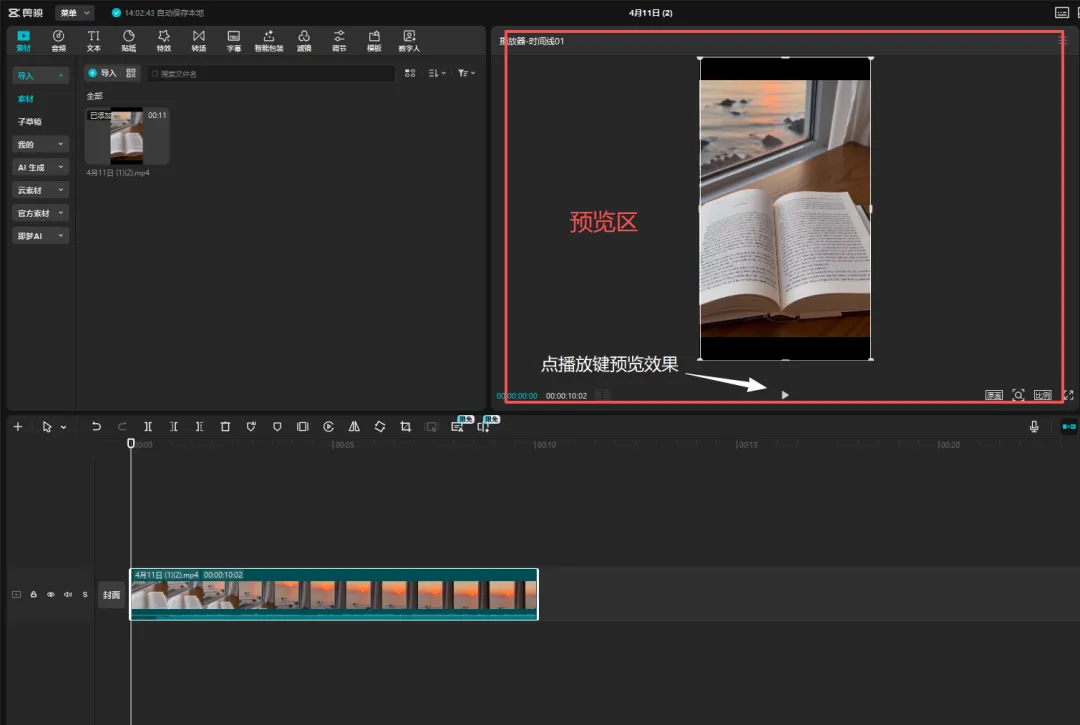
Task: Open the 滤镜 filters tab
Action: (304, 41)
